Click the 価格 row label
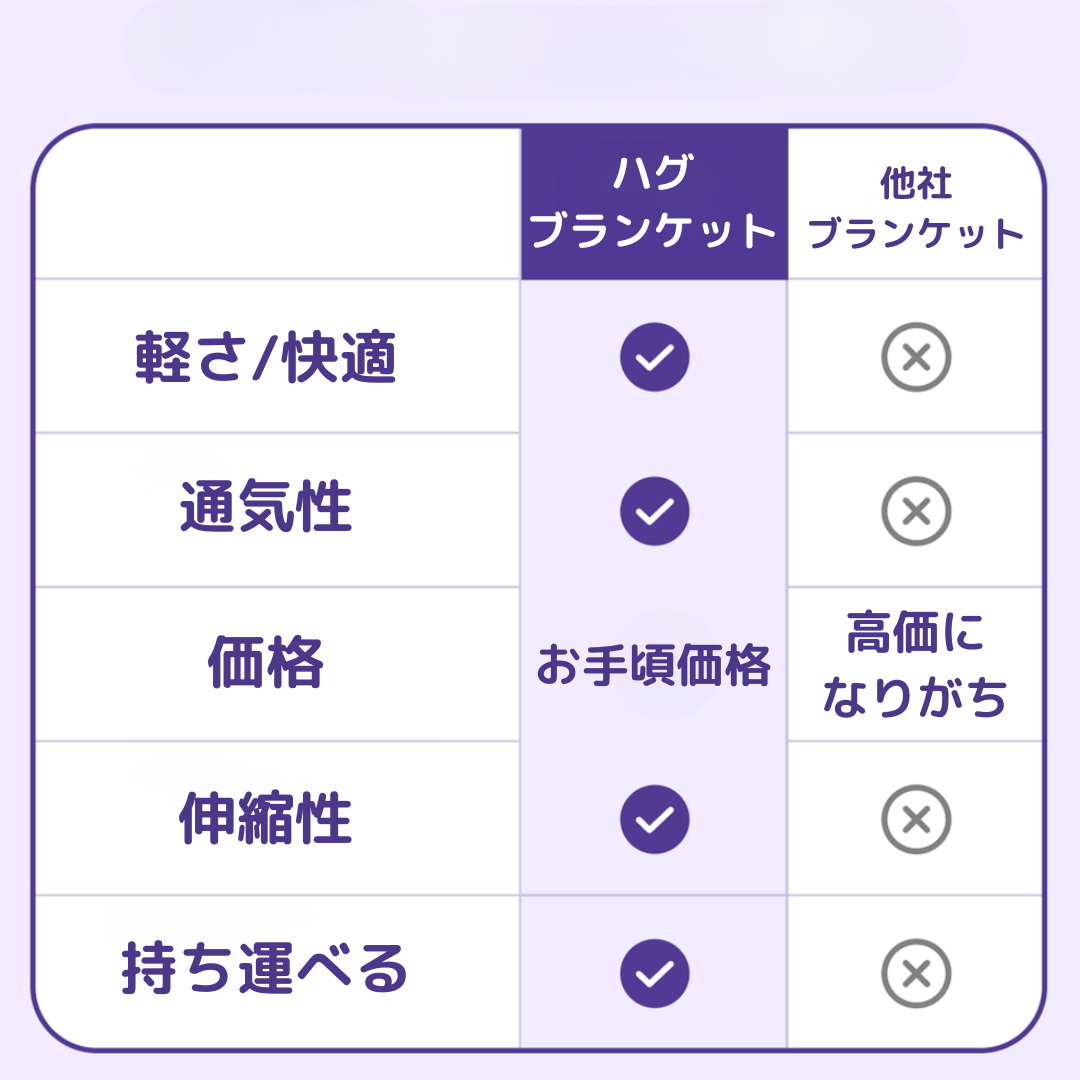This screenshot has height=1080, width=1080. [x=266, y=663]
